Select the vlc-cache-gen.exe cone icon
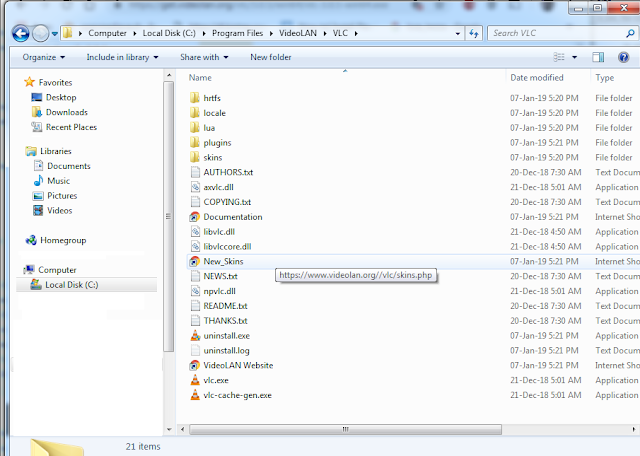Viewport: 640px width, 456px height. tap(195, 395)
